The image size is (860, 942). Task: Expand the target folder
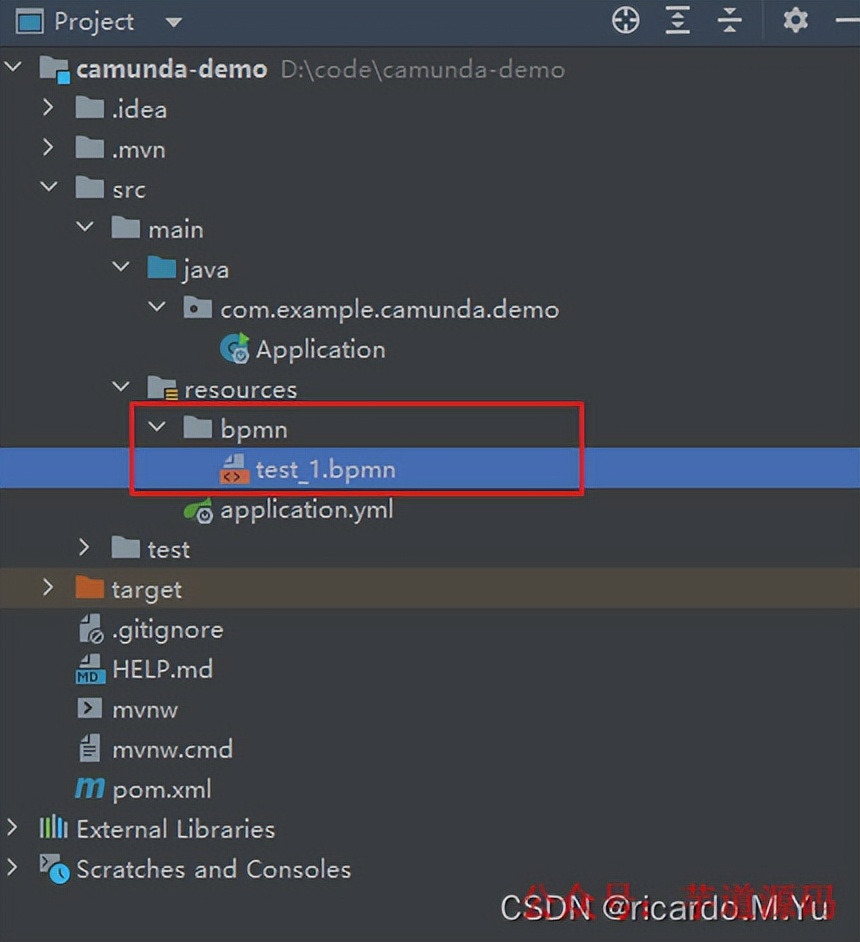48,588
